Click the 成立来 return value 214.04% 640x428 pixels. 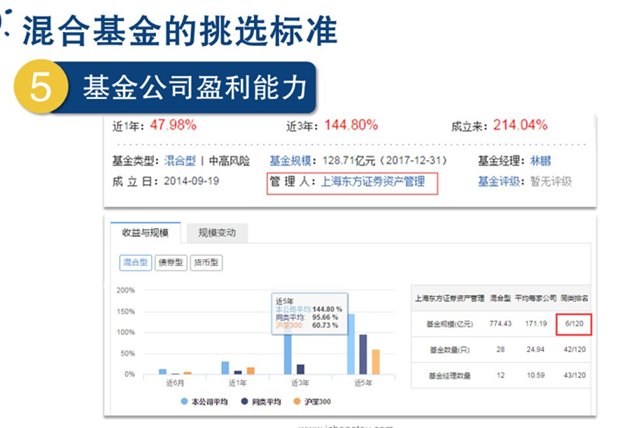point(520,125)
